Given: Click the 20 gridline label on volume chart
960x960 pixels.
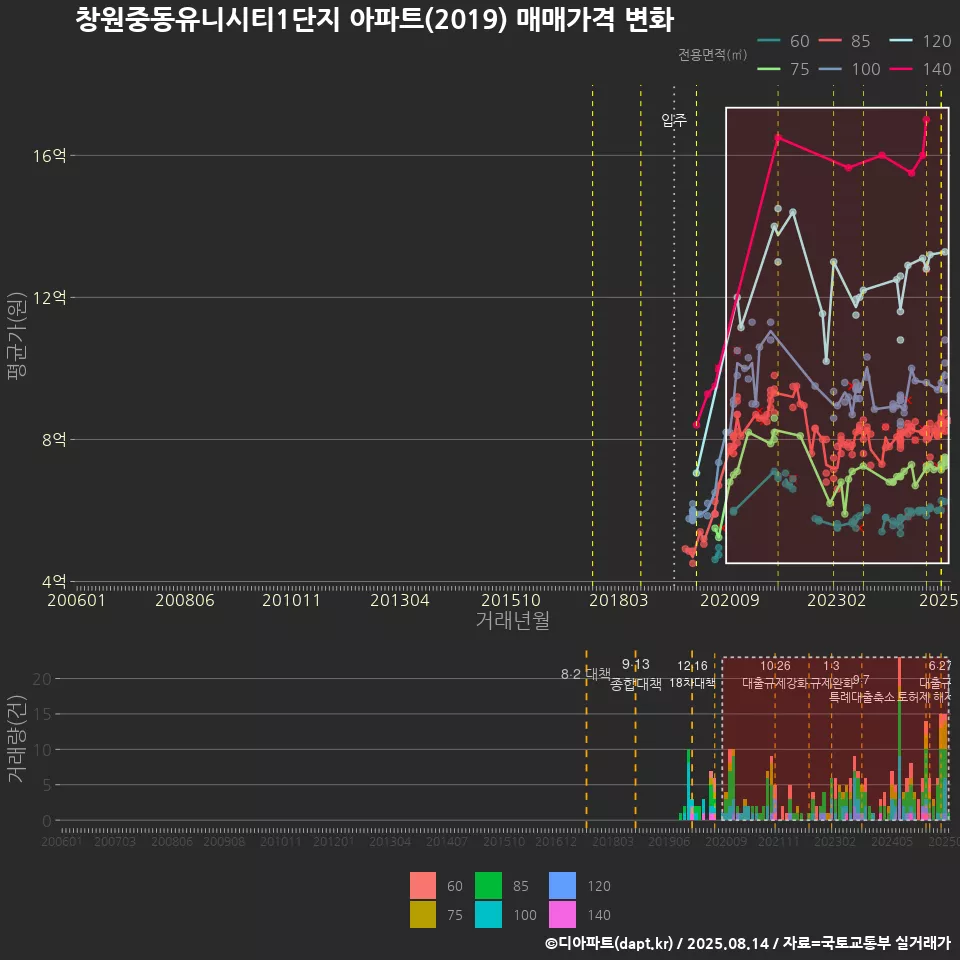Looking at the screenshot, I should (42, 678).
